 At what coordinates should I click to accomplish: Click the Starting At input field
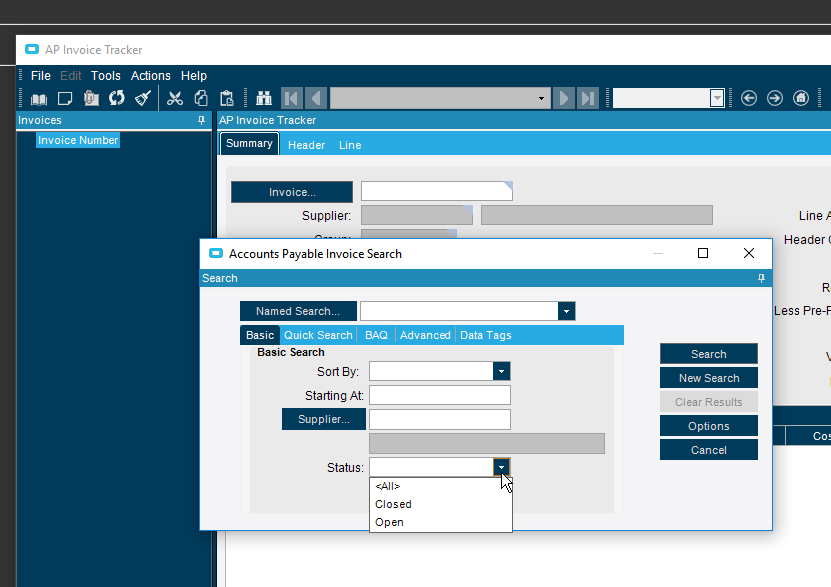(440, 395)
